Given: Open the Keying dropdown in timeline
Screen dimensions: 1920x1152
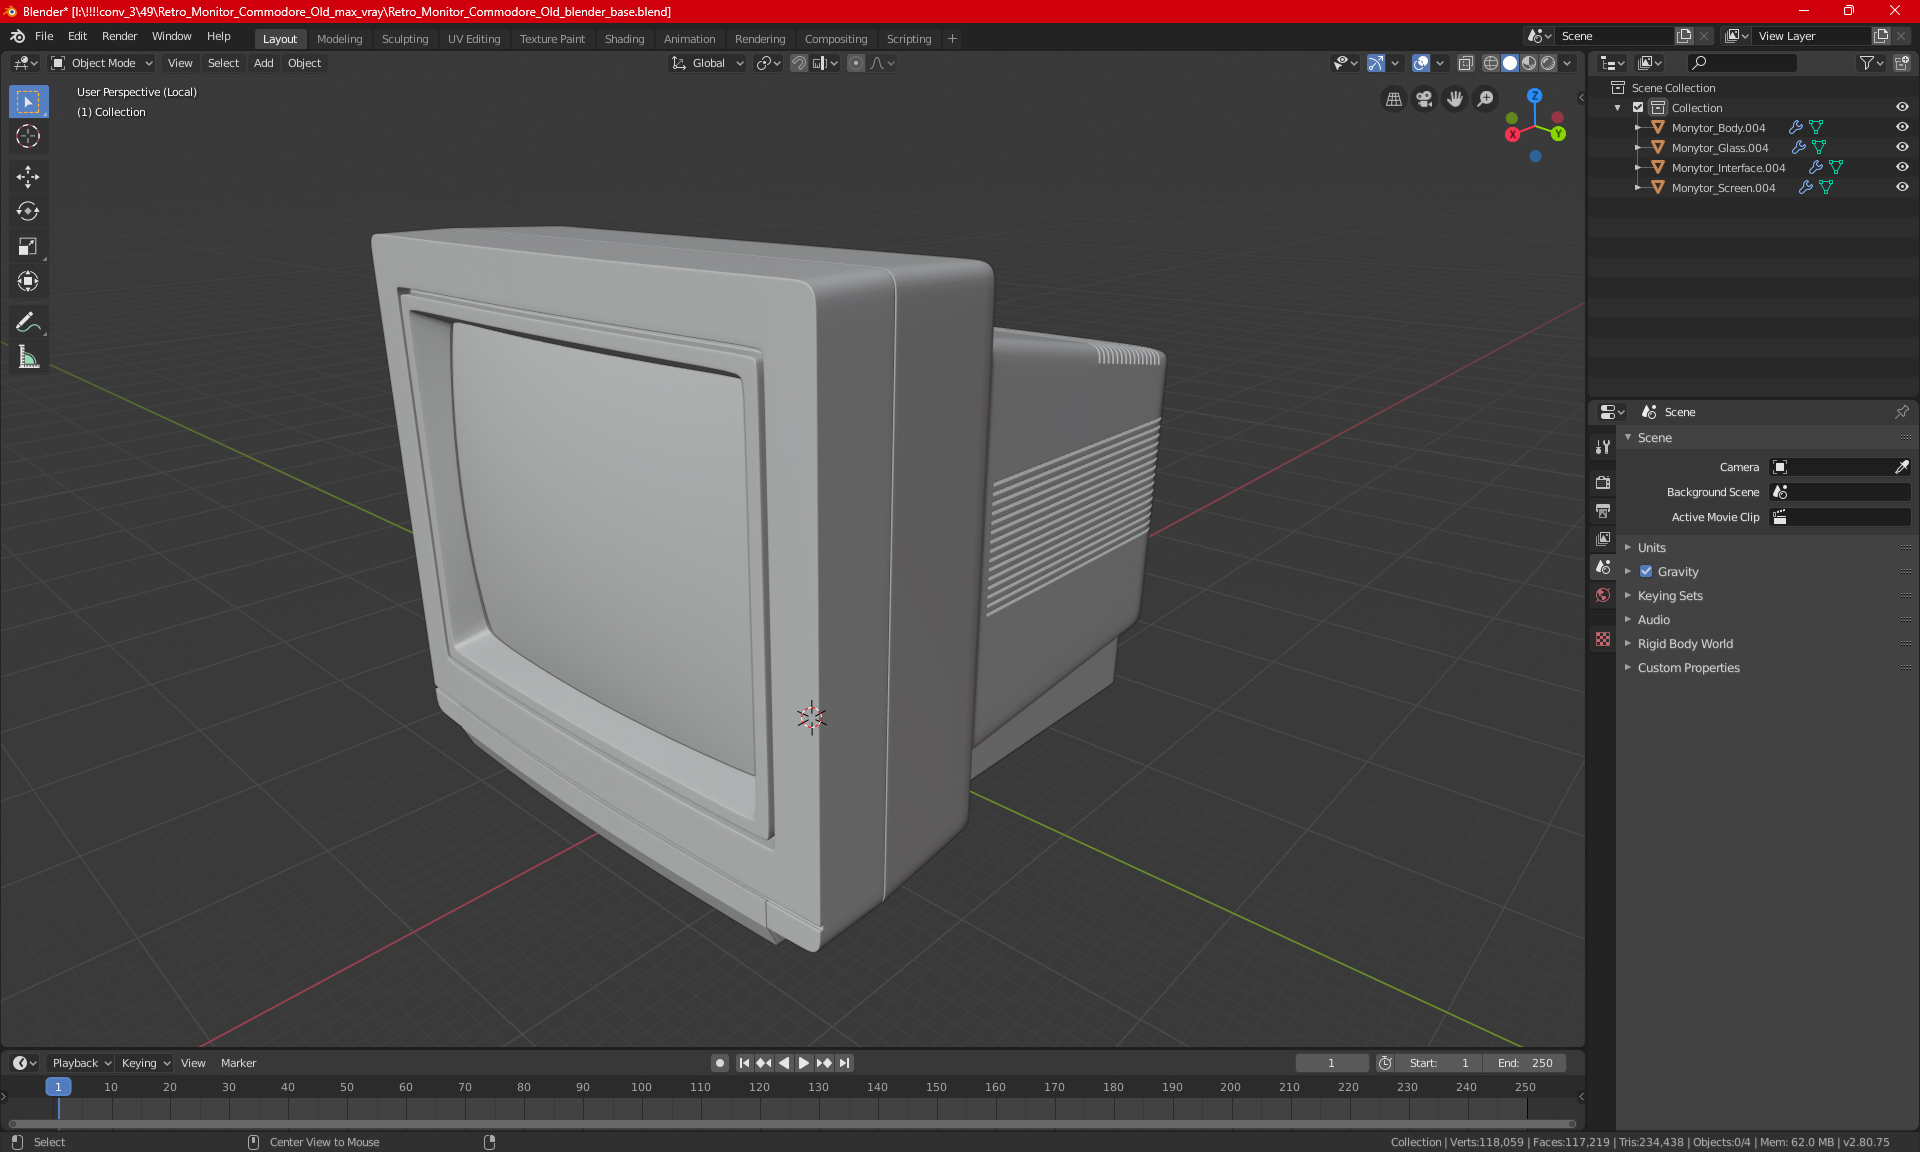Looking at the screenshot, I should tap(145, 1063).
